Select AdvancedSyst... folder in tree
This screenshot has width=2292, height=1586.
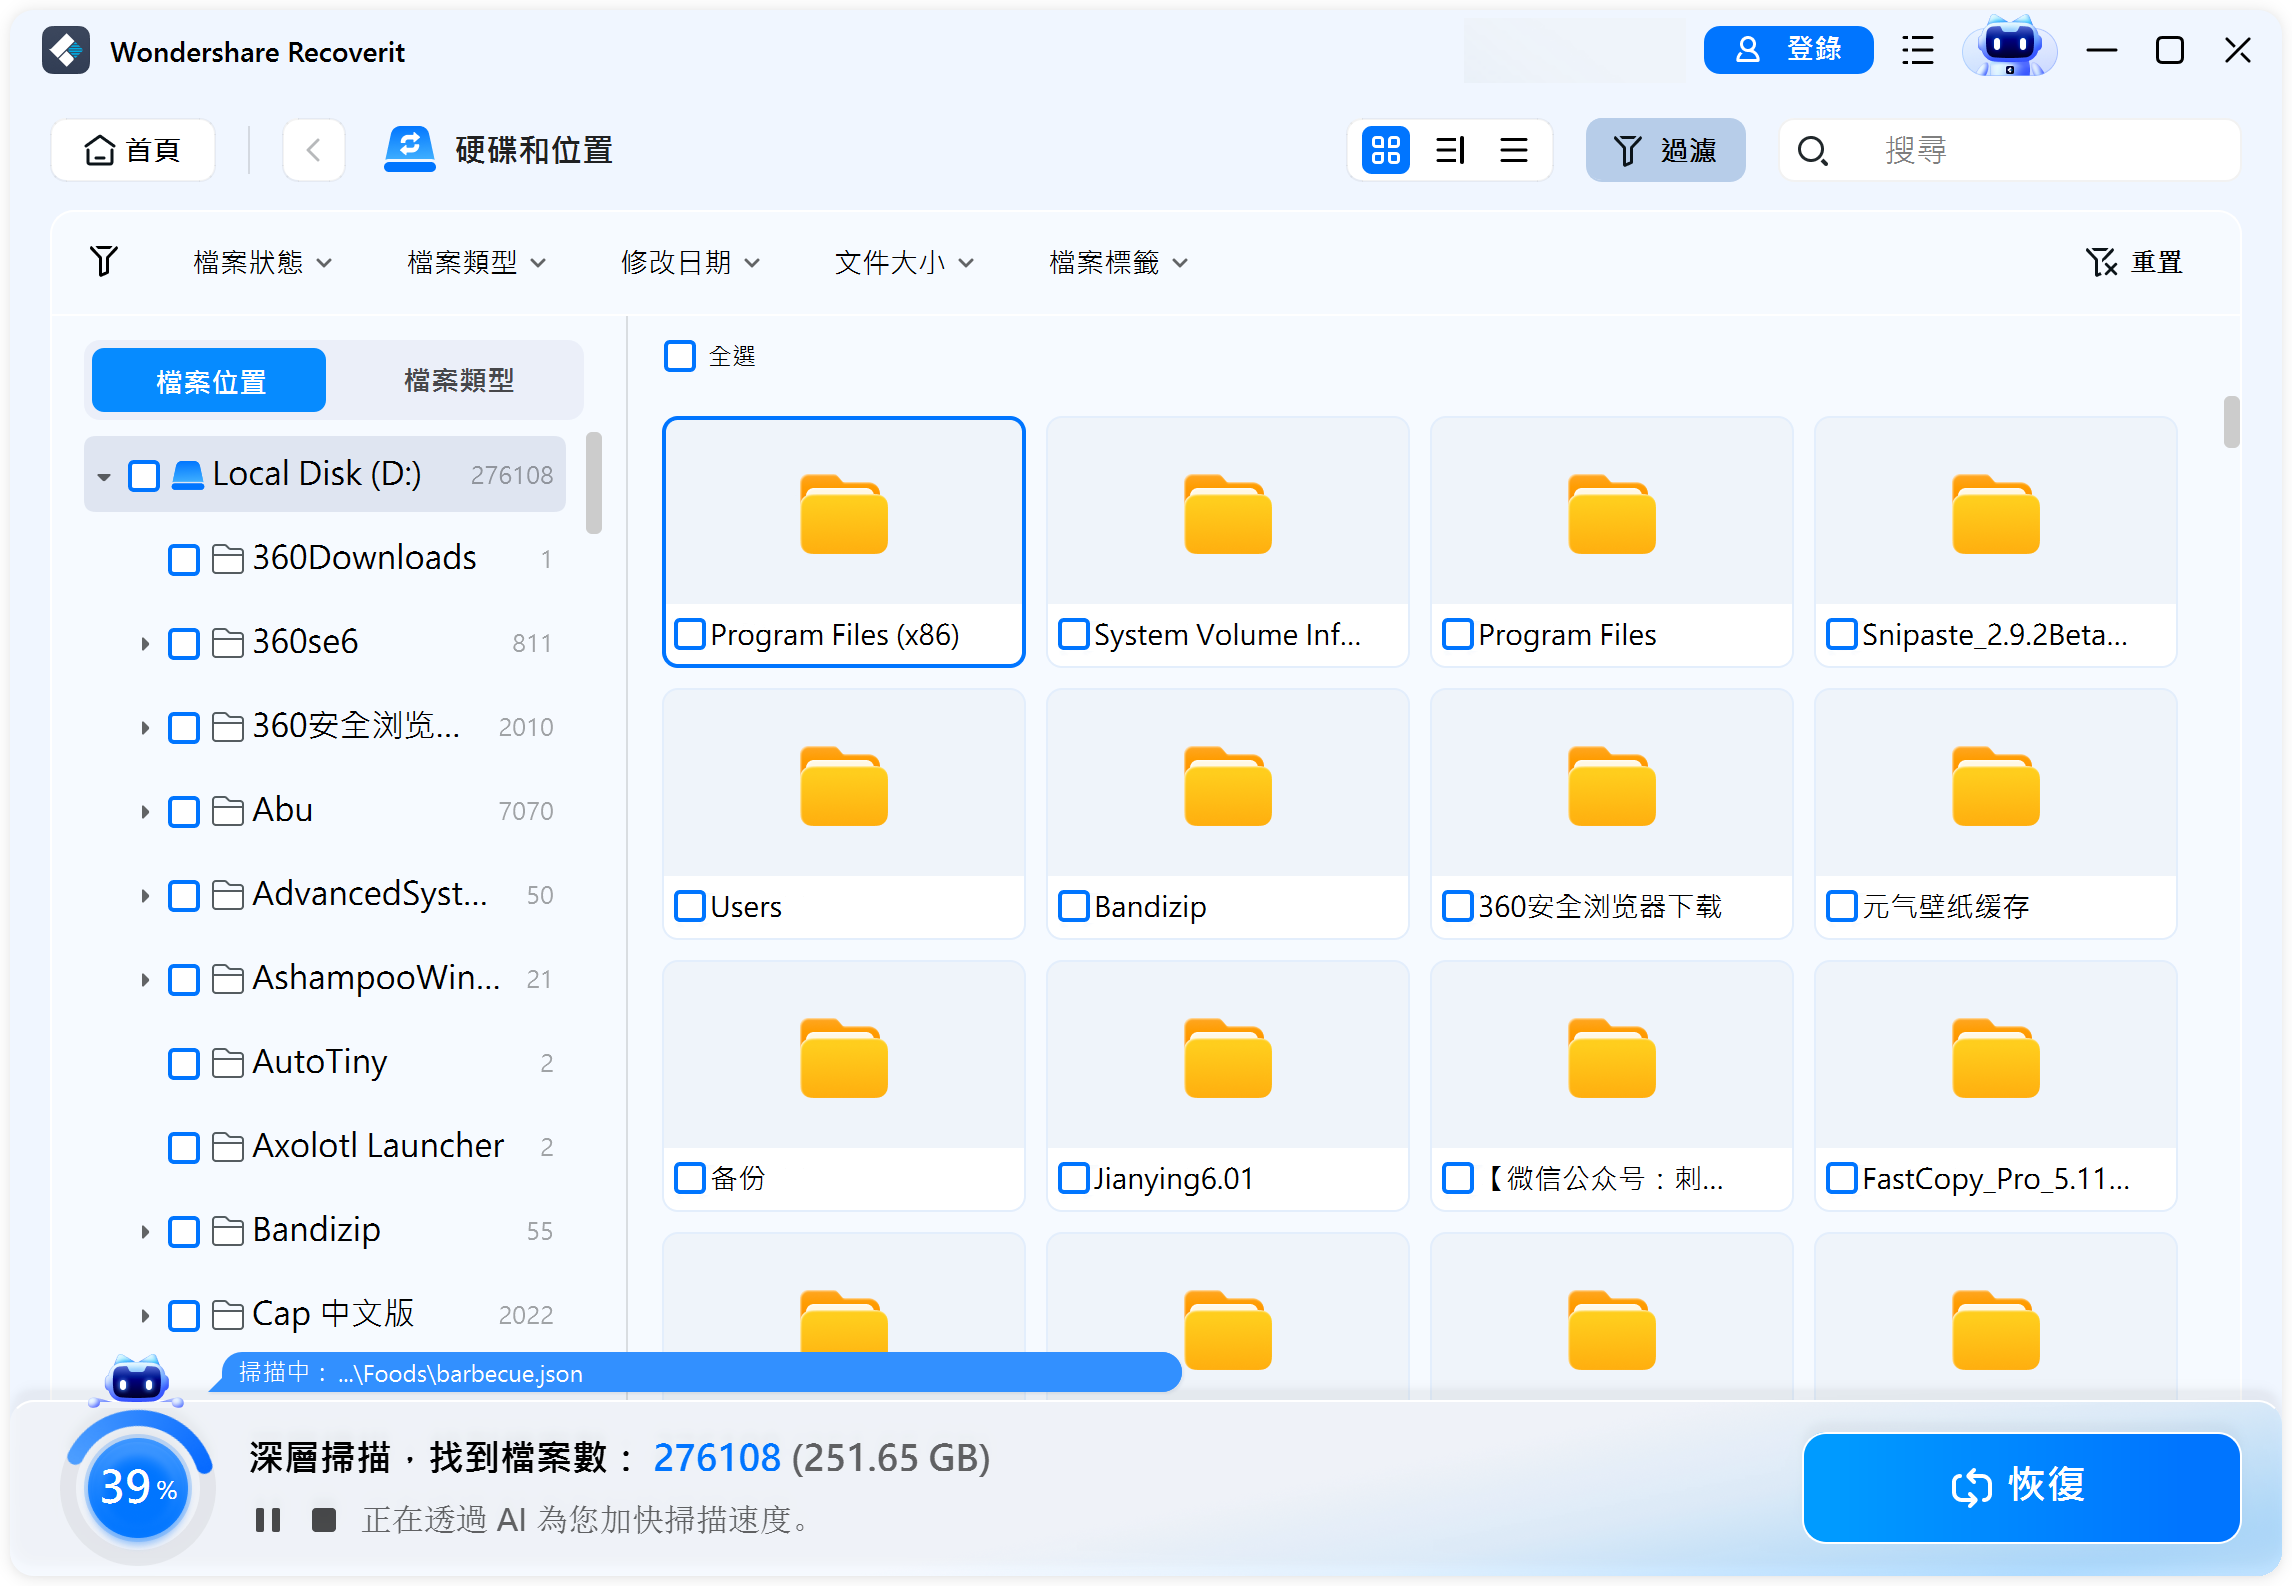click(x=370, y=894)
